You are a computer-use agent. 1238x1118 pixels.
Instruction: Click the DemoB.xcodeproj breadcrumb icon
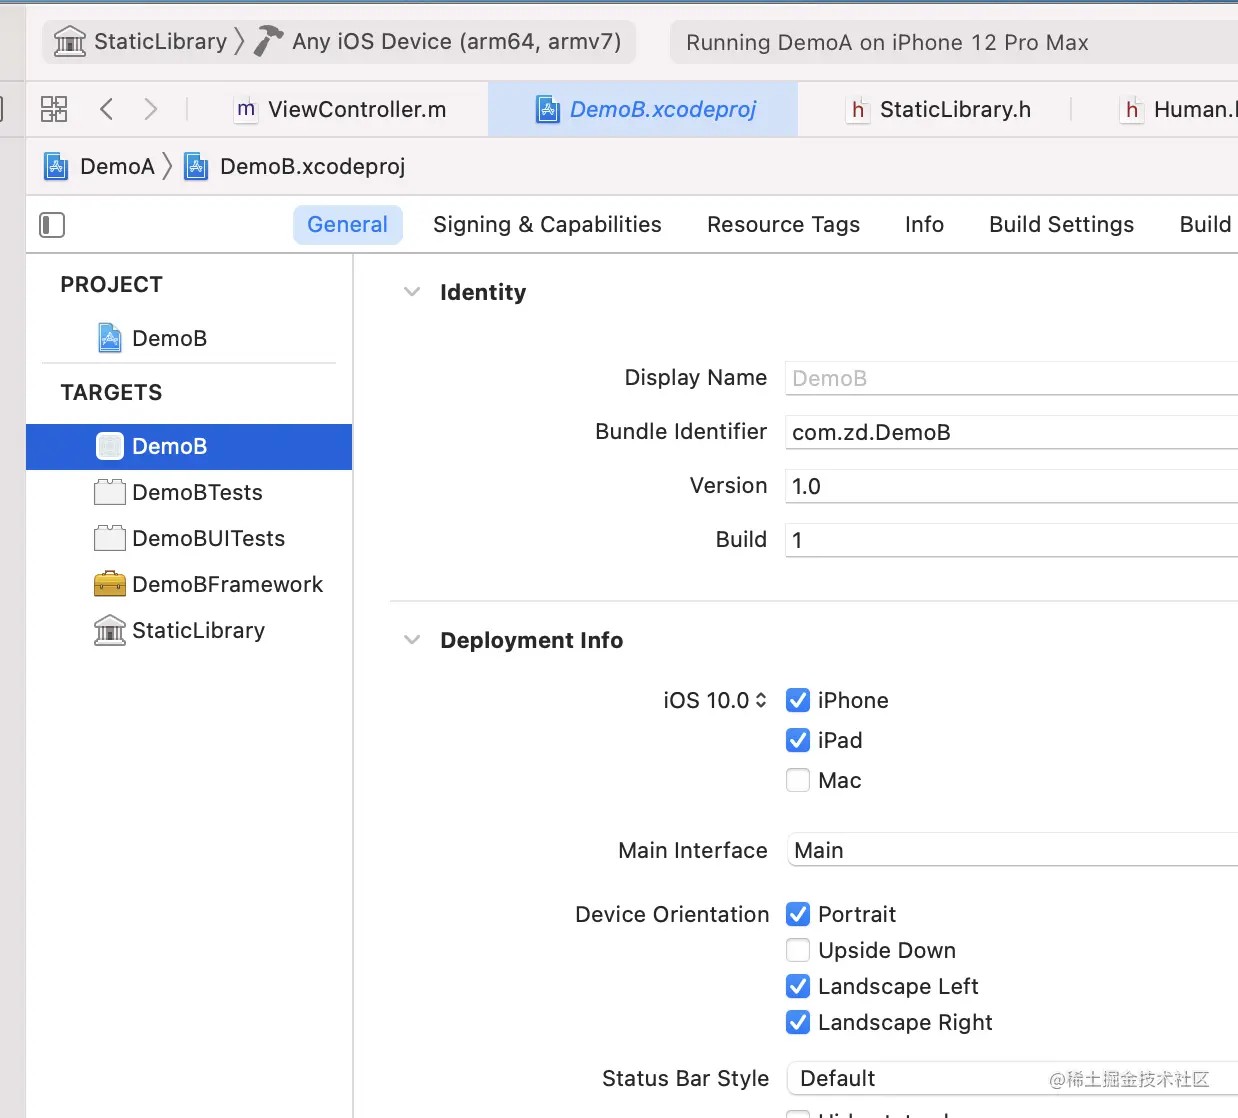(x=196, y=166)
